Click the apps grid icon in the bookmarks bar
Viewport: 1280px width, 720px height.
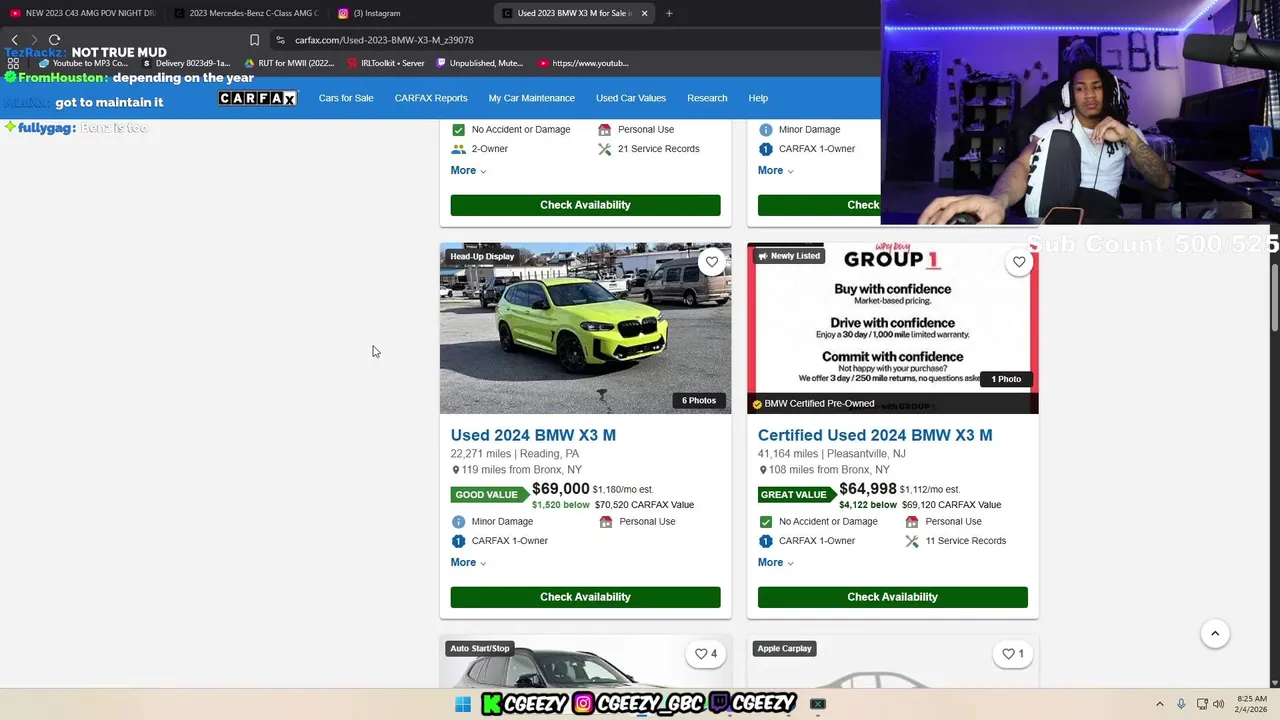13,63
